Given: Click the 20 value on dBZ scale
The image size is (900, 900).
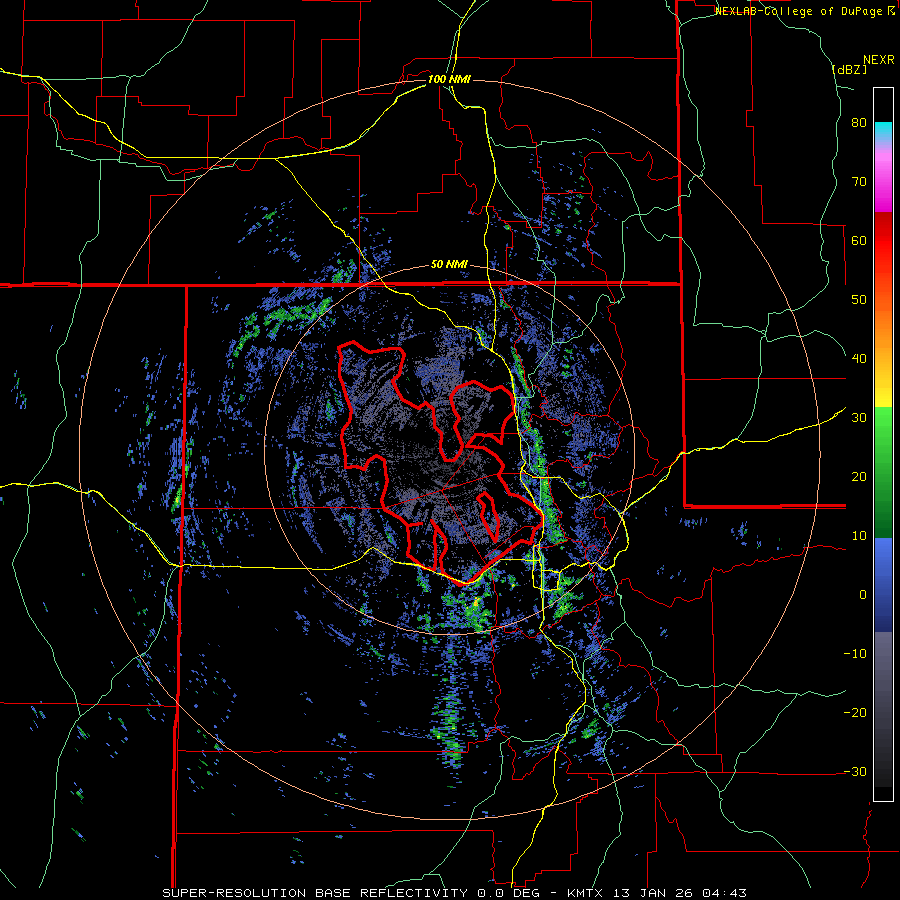Looking at the screenshot, I should (859, 477).
